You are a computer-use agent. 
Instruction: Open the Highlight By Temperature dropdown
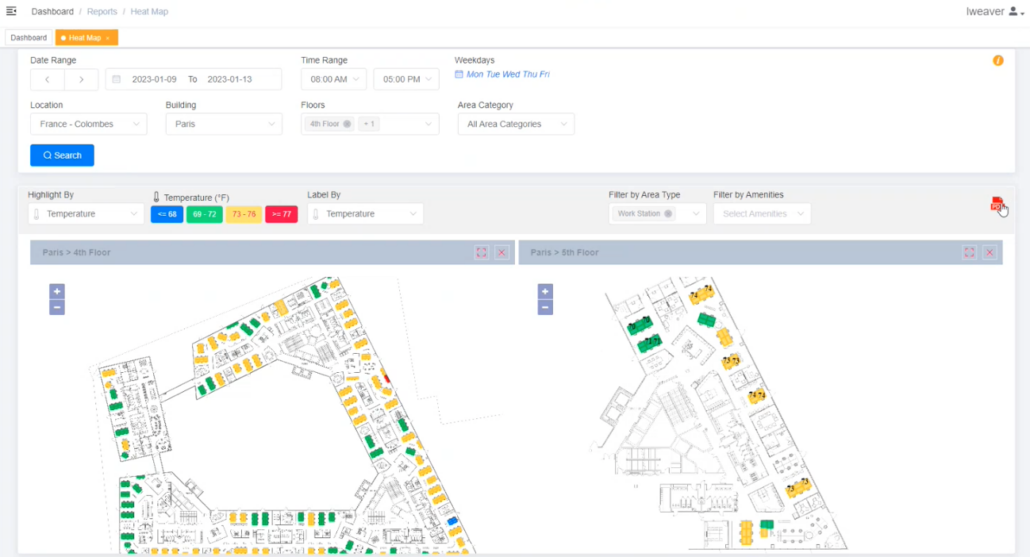(x=86, y=214)
